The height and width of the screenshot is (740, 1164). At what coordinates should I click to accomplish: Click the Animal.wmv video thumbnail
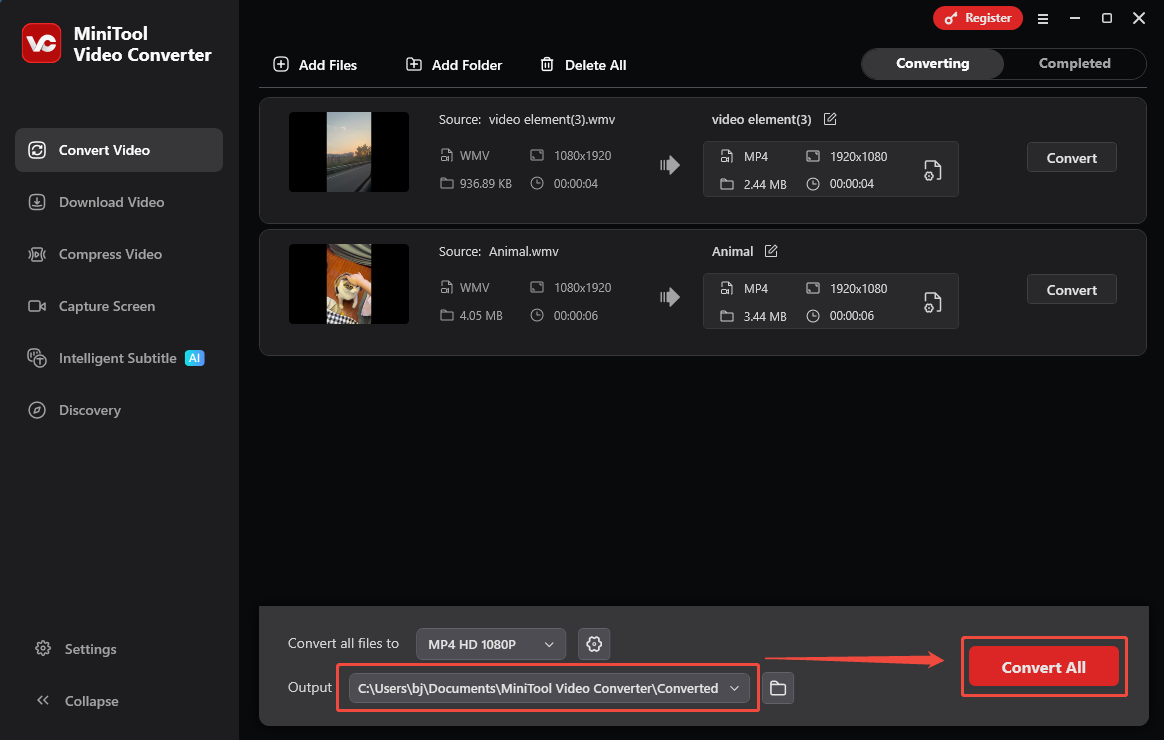click(348, 284)
